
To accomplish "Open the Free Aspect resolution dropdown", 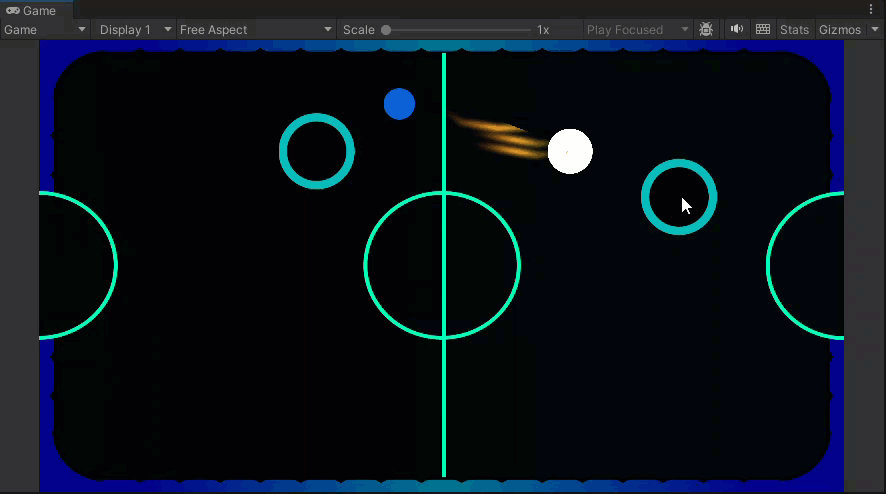I will pyautogui.click(x=255, y=29).
